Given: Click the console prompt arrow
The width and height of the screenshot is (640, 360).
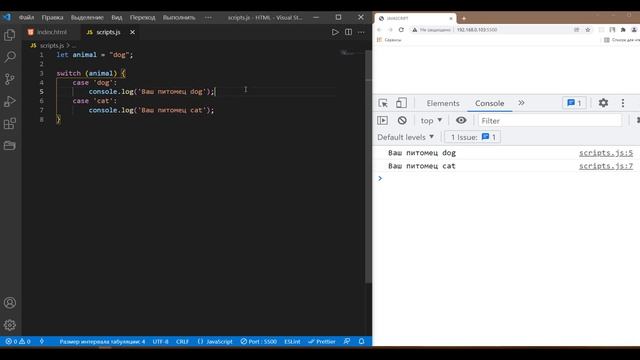Looking at the screenshot, I should click(x=380, y=178).
